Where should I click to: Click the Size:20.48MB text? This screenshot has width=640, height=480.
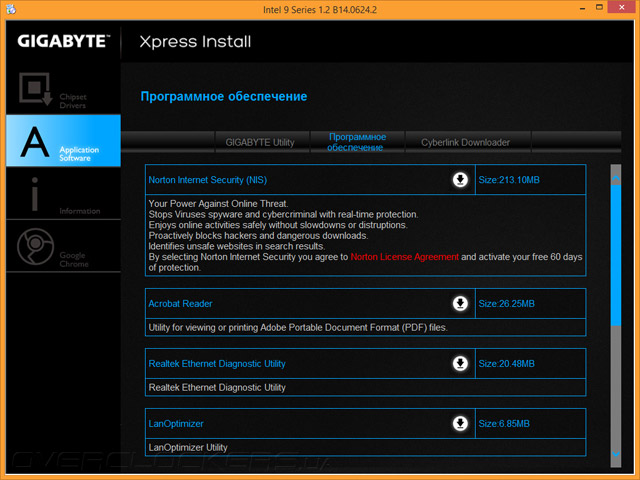coord(506,364)
